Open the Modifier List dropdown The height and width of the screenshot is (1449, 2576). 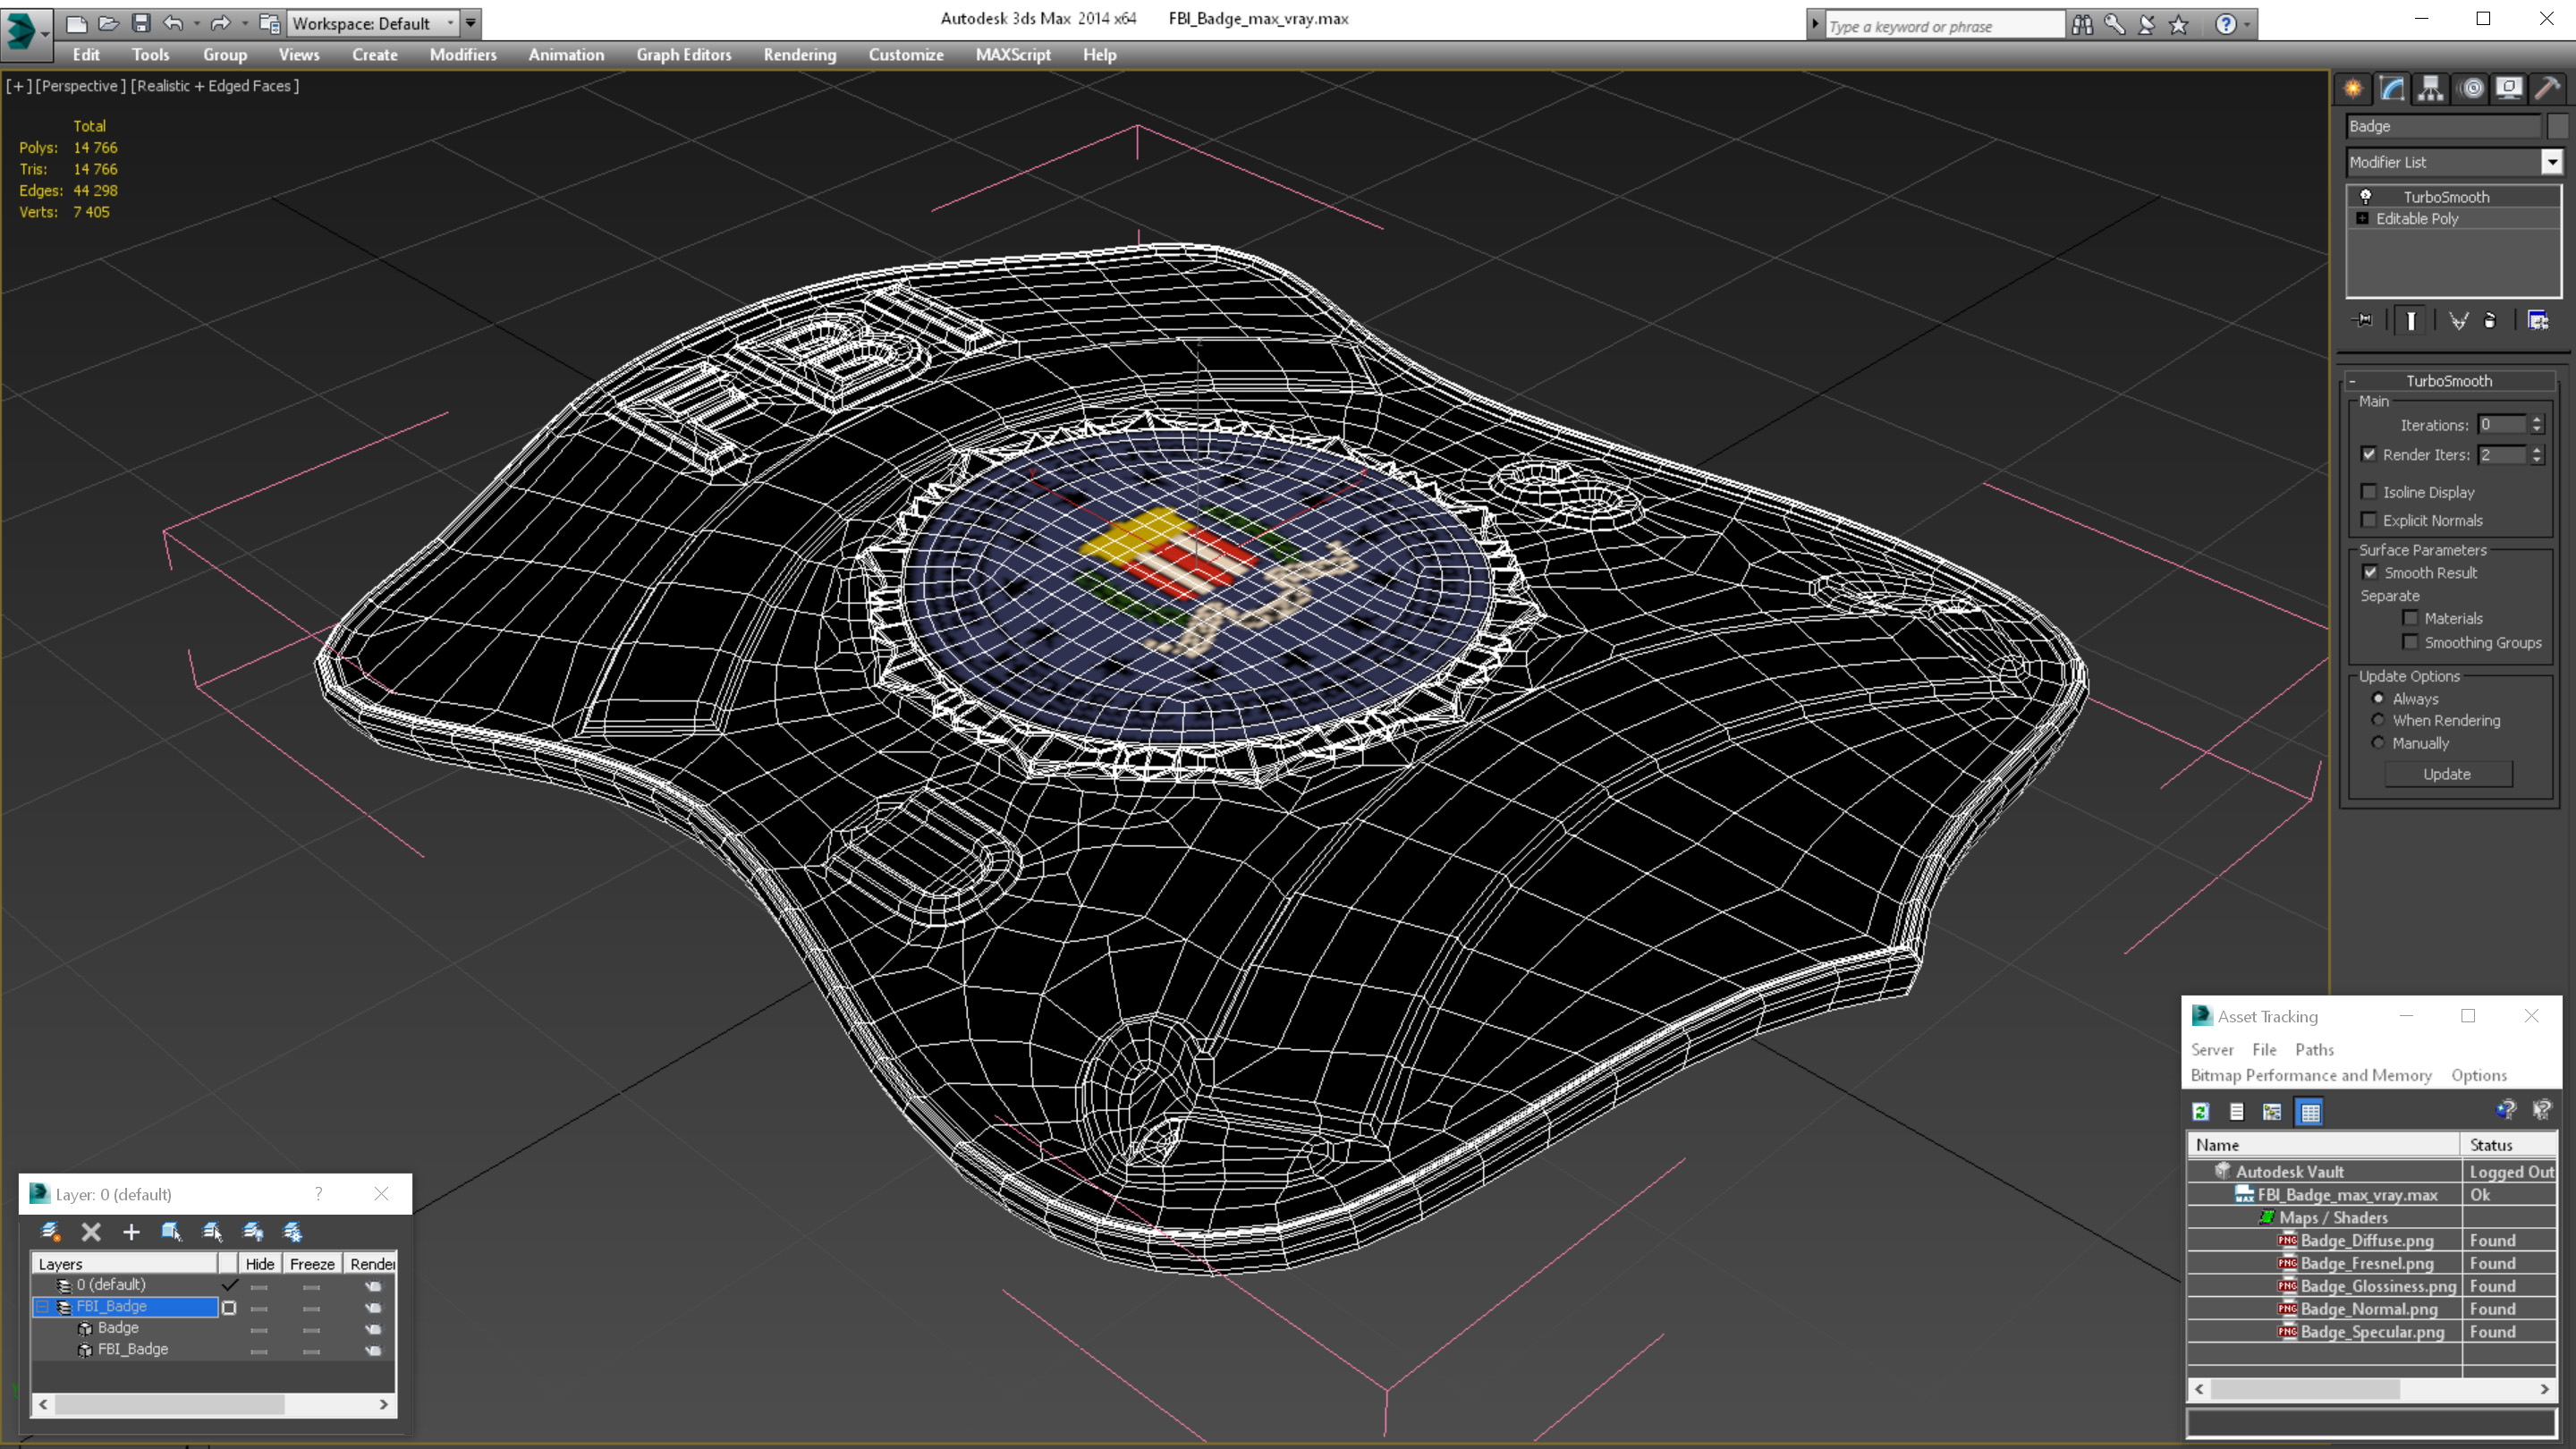click(2551, 161)
